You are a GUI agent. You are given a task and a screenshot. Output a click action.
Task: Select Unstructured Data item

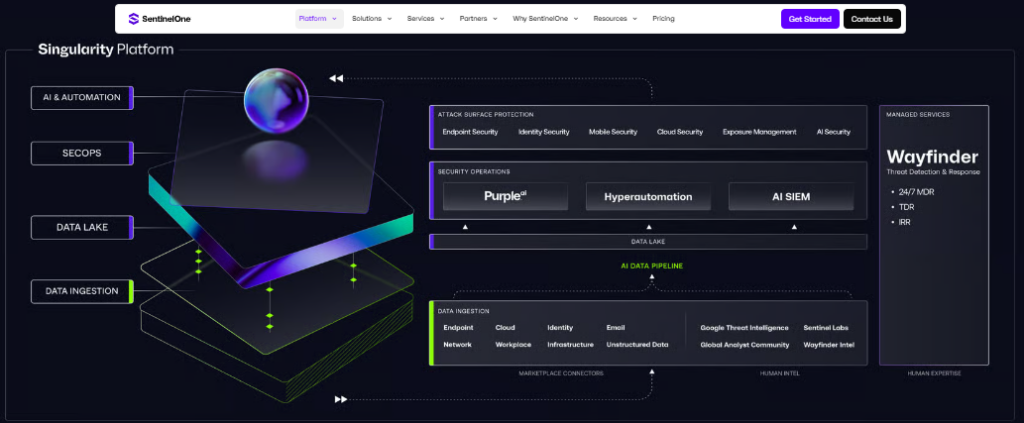point(637,345)
